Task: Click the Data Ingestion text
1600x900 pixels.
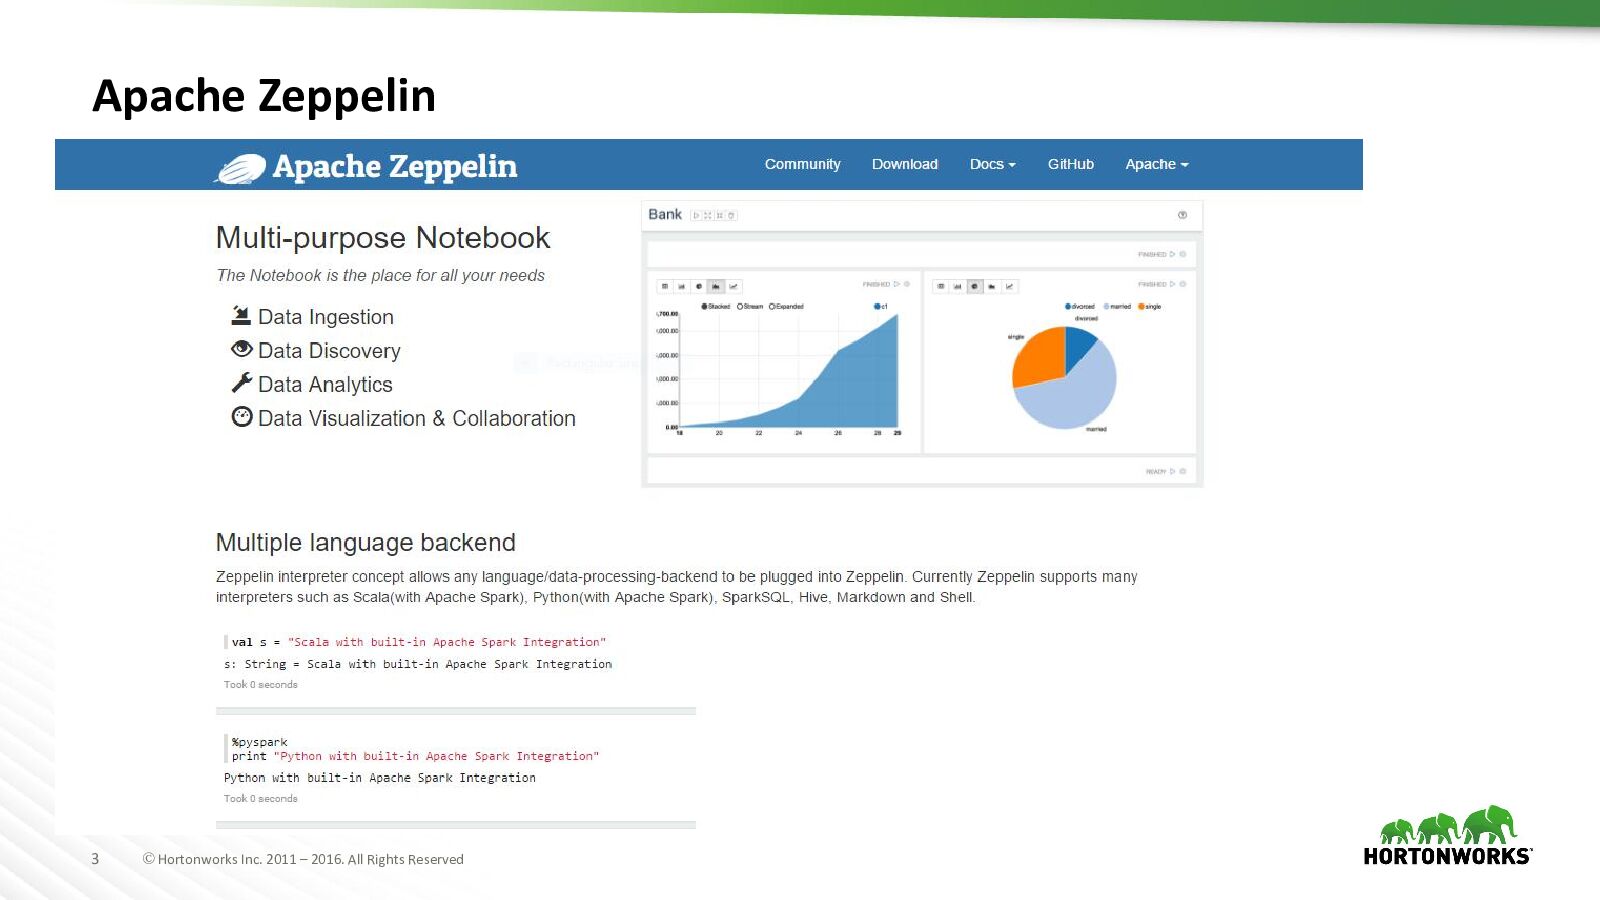Action: point(326,317)
